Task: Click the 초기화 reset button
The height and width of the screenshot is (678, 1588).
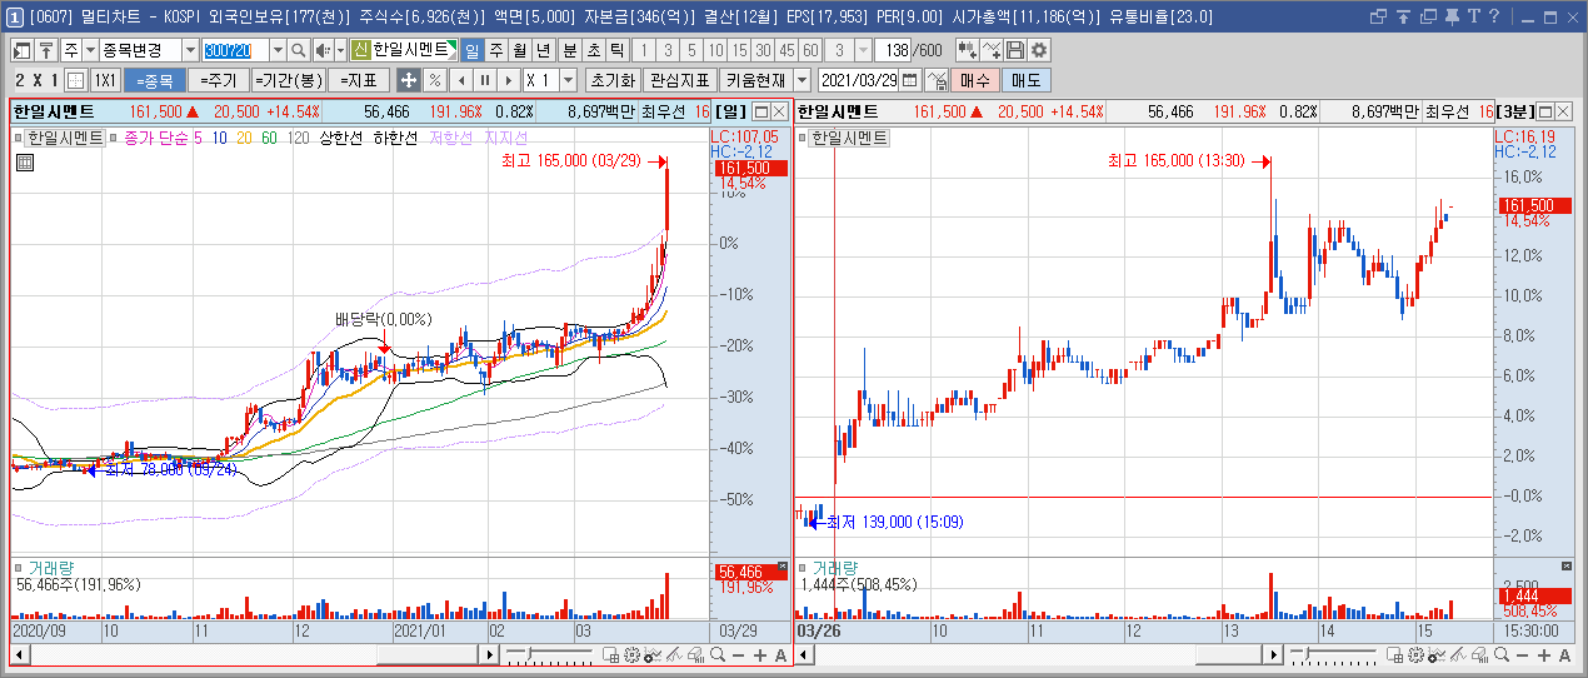Action: coord(613,80)
